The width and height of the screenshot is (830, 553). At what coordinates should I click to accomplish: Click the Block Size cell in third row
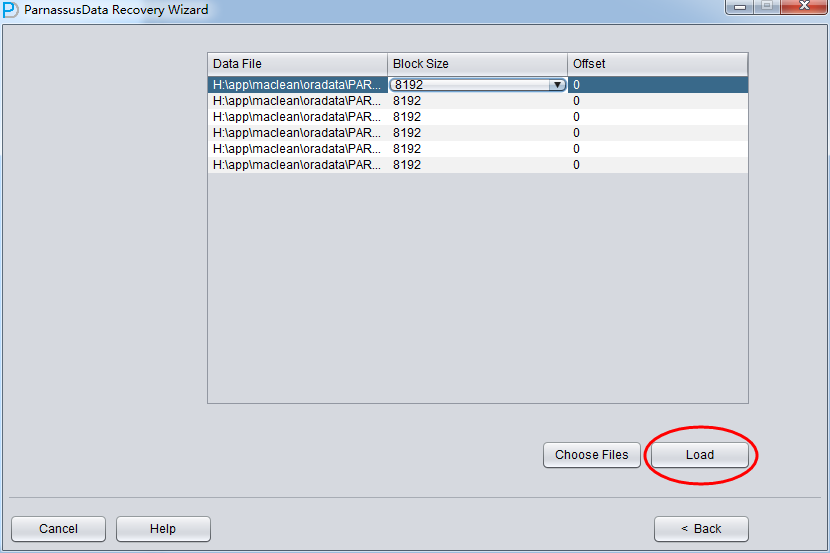[x=477, y=117]
